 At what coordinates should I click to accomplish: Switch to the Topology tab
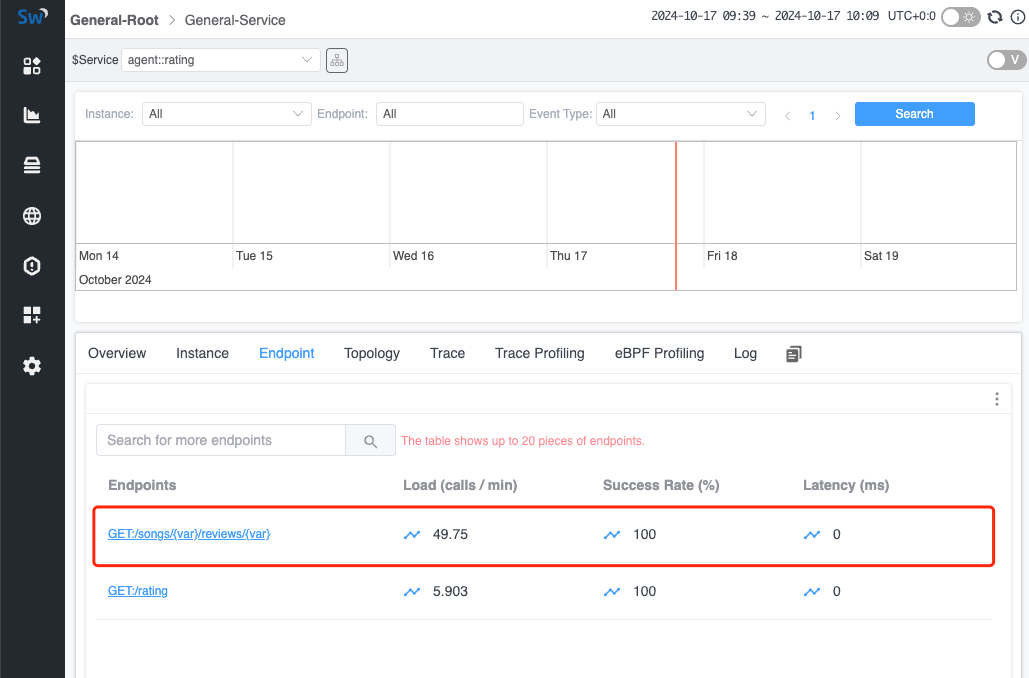(371, 353)
